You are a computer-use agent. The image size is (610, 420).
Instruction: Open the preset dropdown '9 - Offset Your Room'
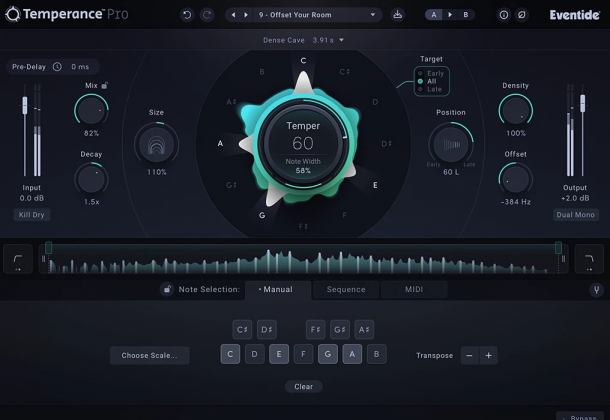[x=303, y=15]
